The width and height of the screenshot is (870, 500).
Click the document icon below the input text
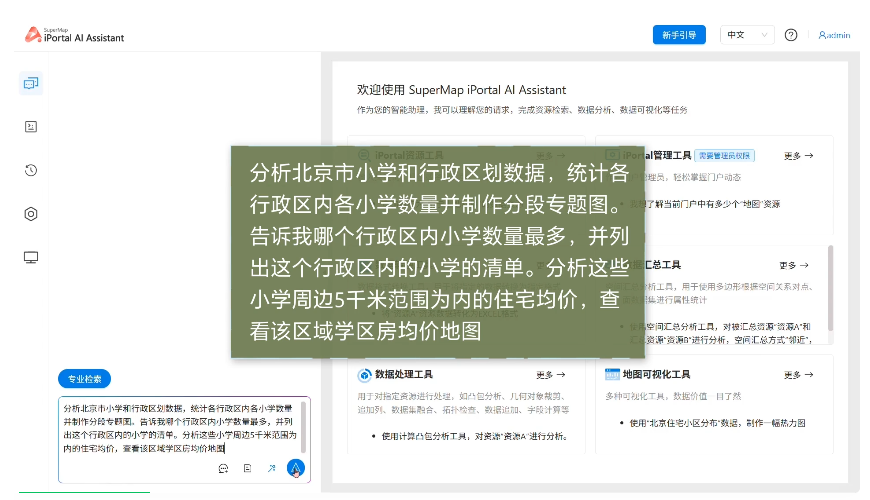pyautogui.click(x=247, y=468)
